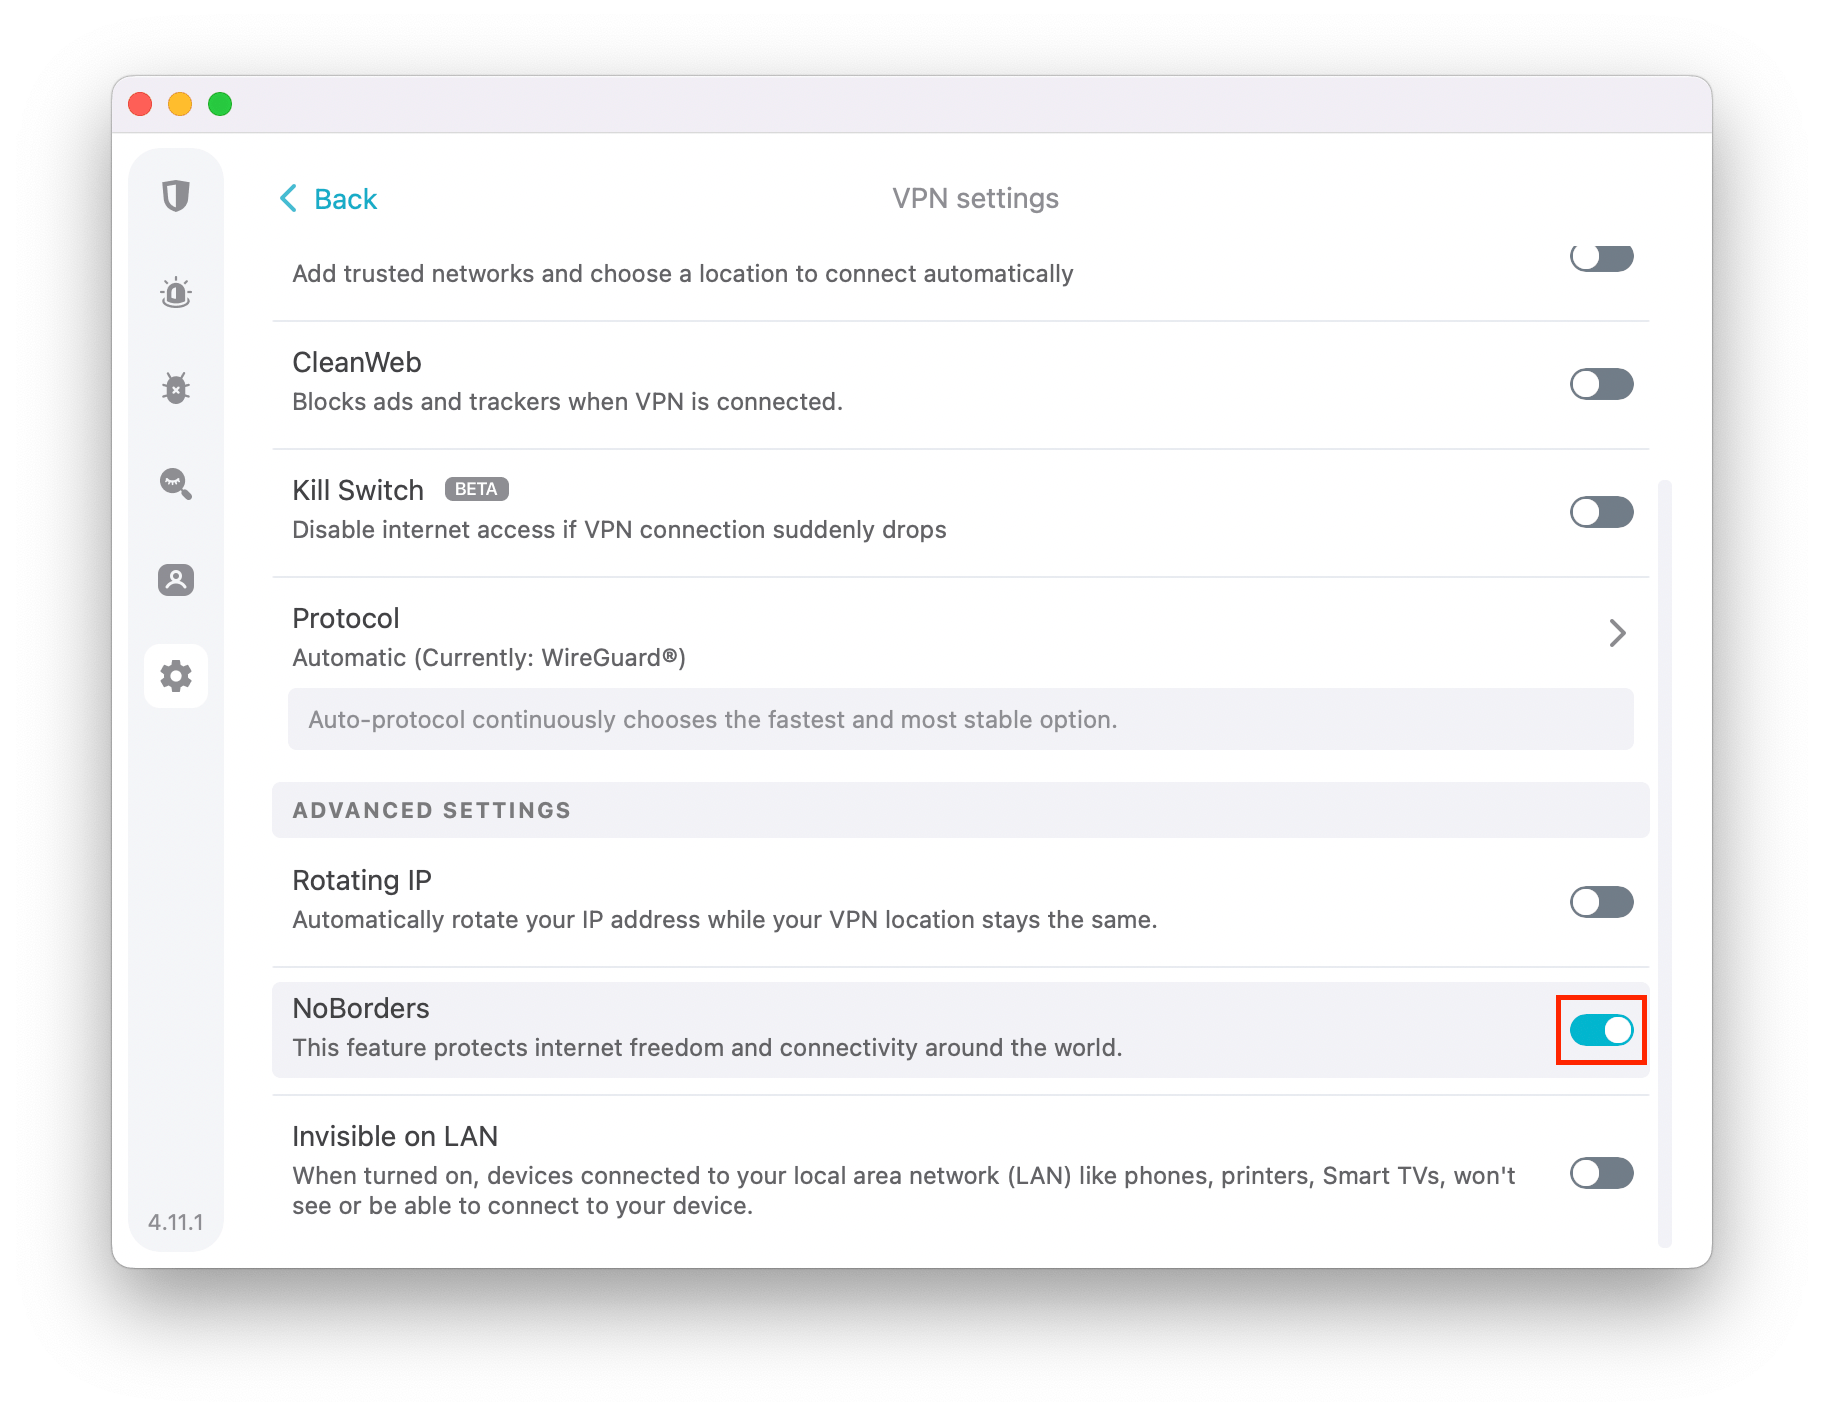Click the Back link
1824x1416 pixels.
tap(345, 198)
